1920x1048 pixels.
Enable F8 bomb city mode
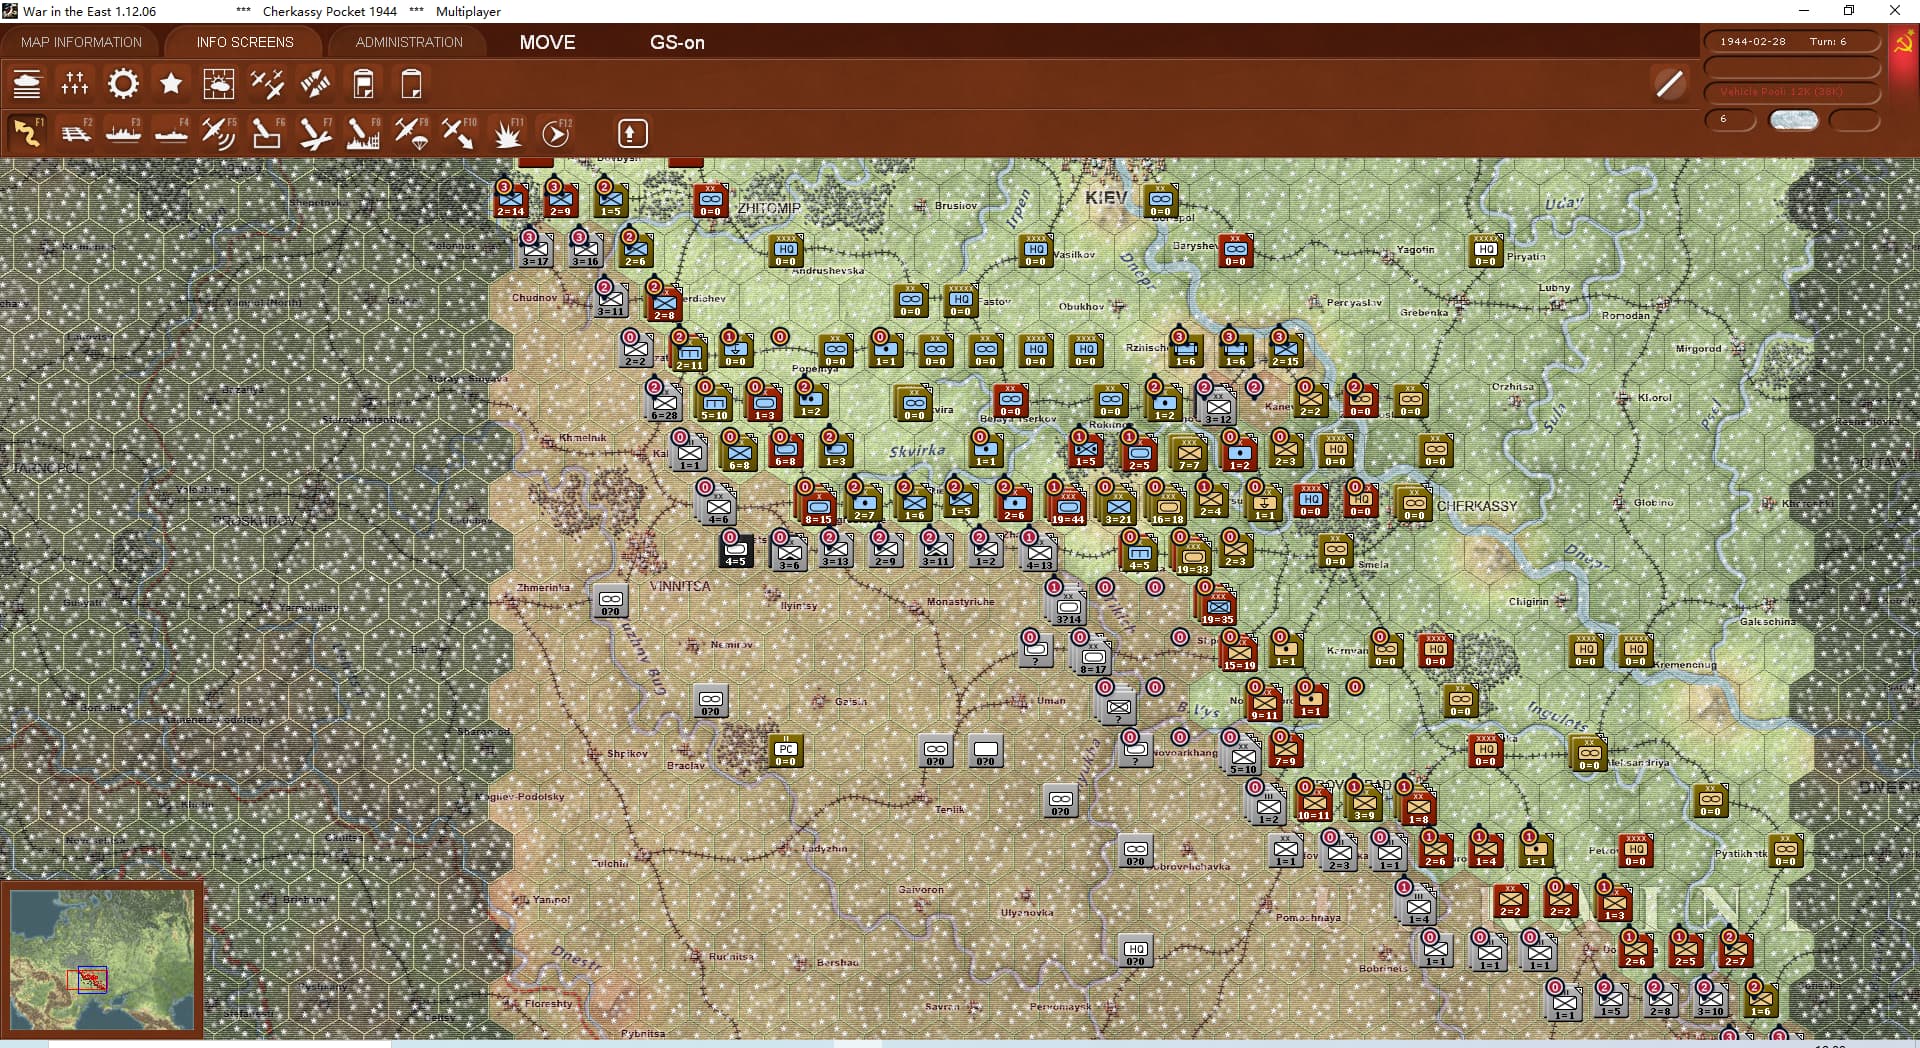point(363,133)
